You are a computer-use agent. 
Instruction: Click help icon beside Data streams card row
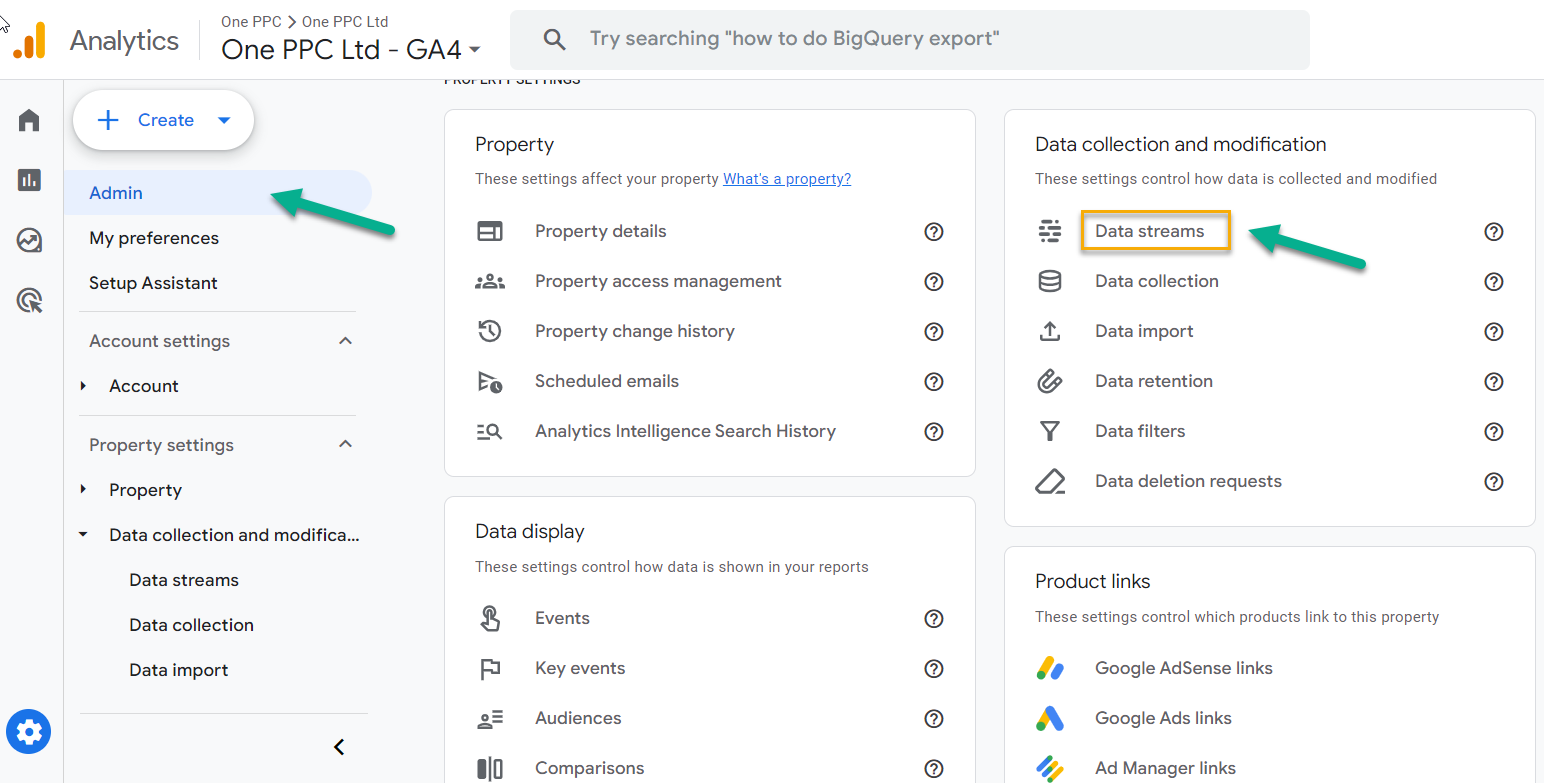click(x=1494, y=232)
